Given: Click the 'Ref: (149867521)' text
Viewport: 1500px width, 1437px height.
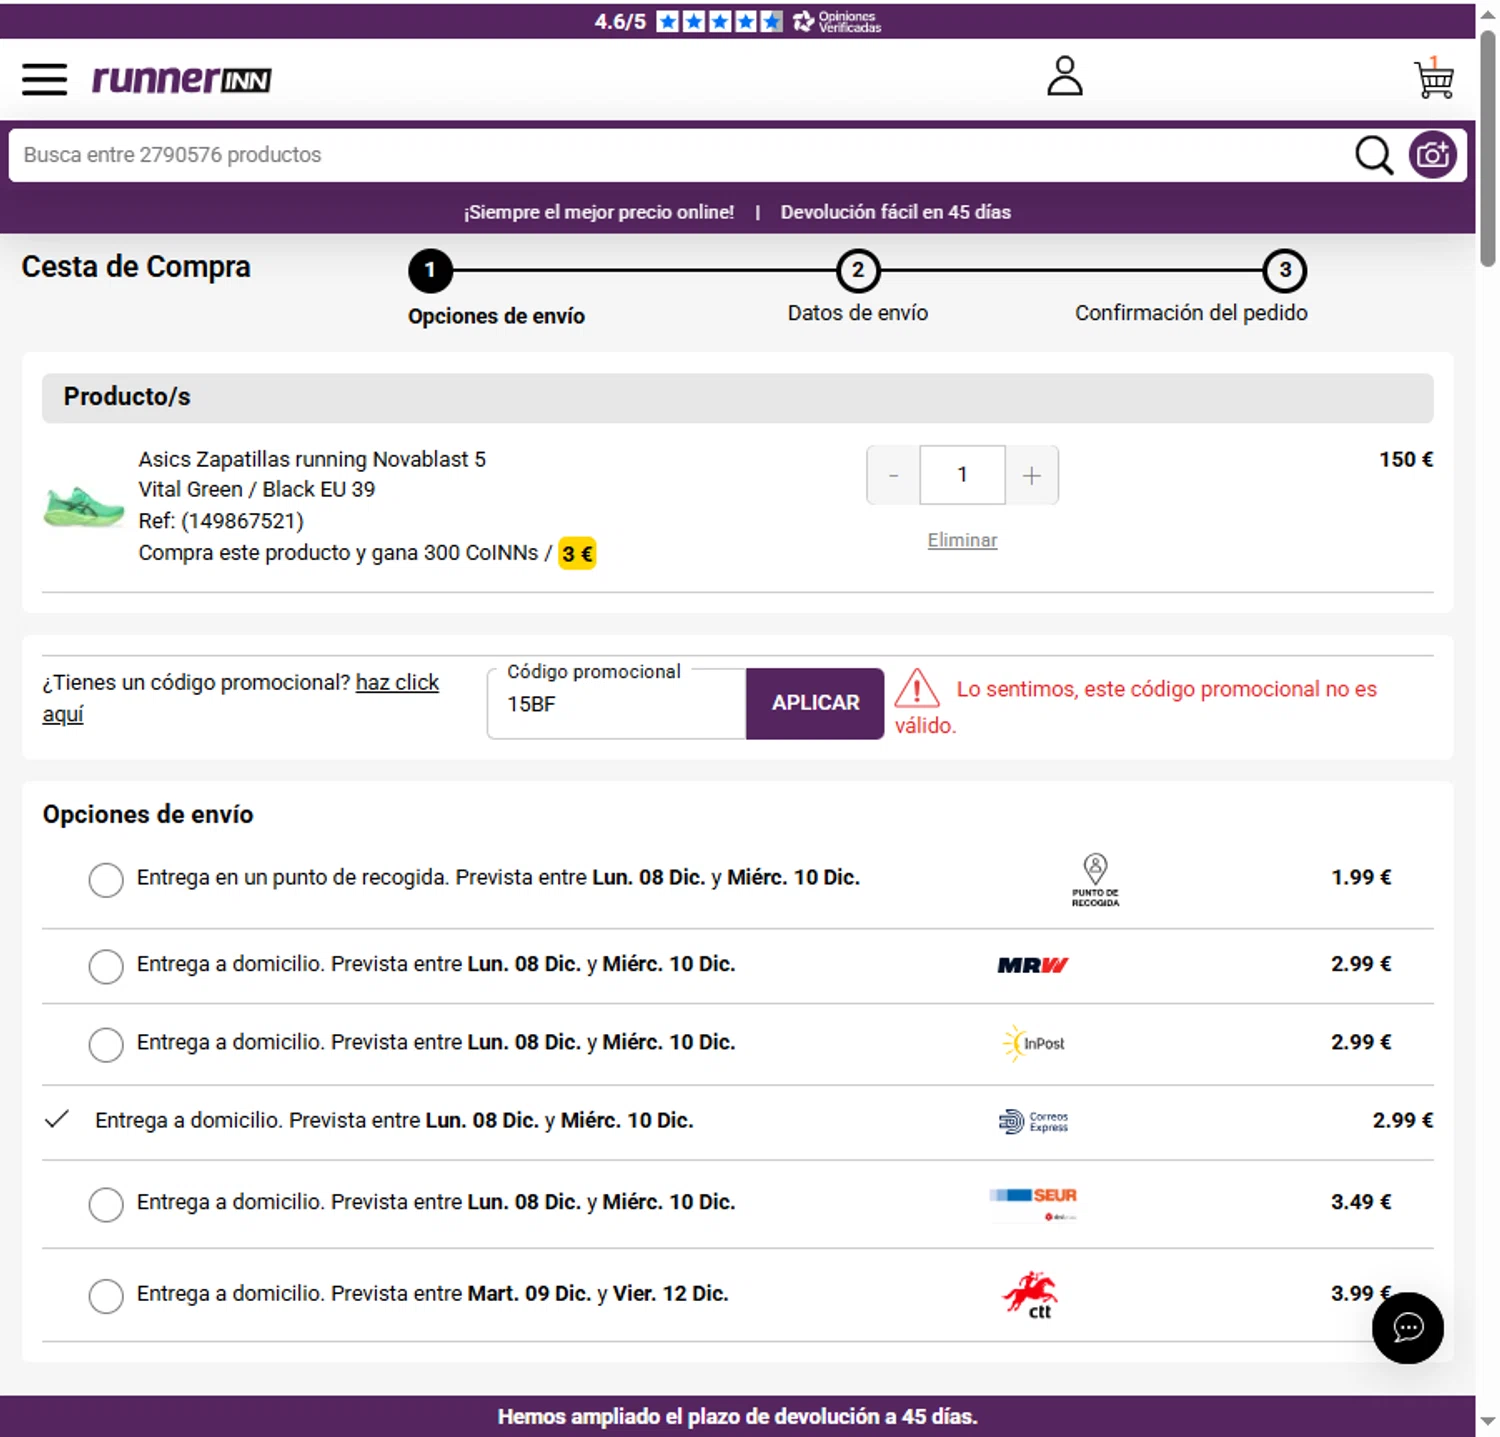Looking at the screenshot, I should pyautogui.click(x=221, y=521).
